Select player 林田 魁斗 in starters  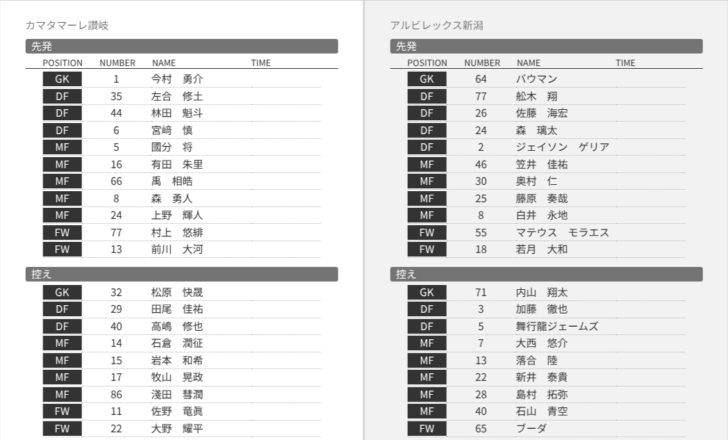tap(176, 113)
